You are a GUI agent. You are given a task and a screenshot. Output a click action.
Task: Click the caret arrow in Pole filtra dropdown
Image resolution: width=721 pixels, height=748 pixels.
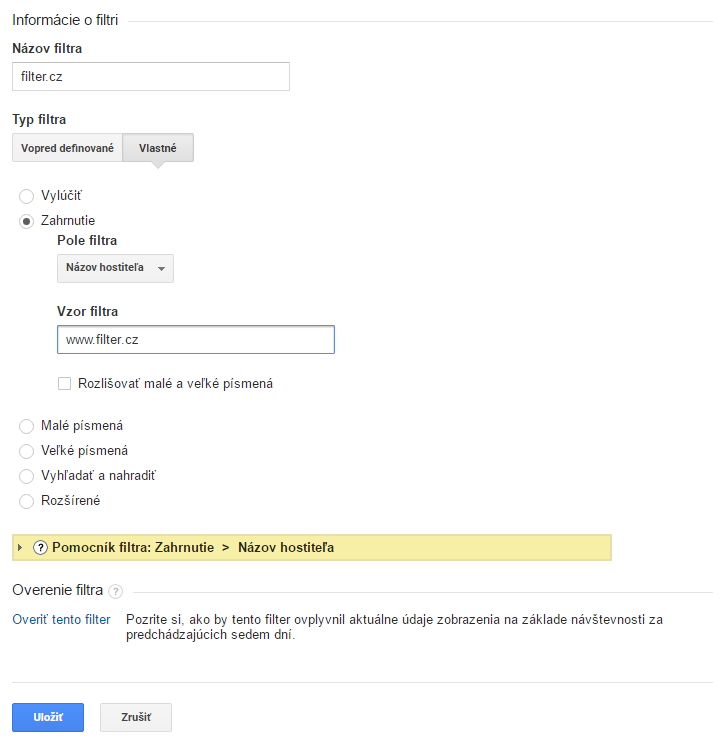coord(161,268)
